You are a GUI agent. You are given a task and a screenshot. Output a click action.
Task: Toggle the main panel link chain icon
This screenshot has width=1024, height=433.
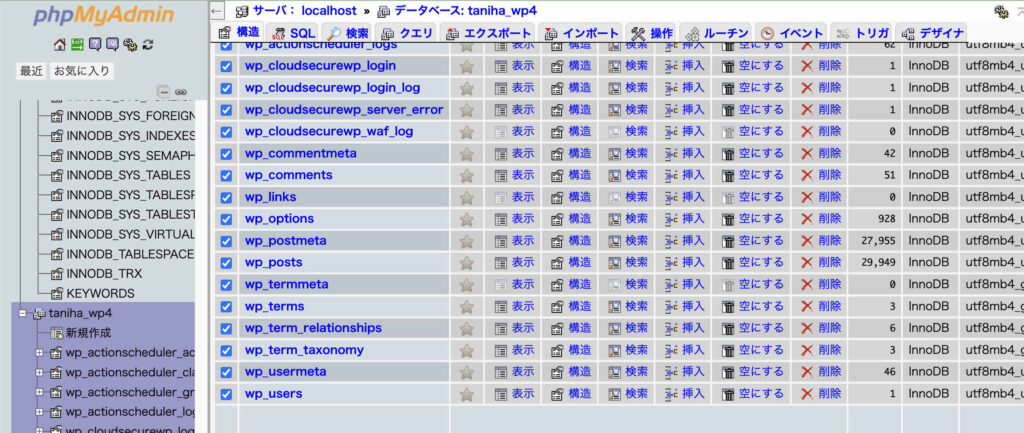pyautogui.click(x=181, y=91)
